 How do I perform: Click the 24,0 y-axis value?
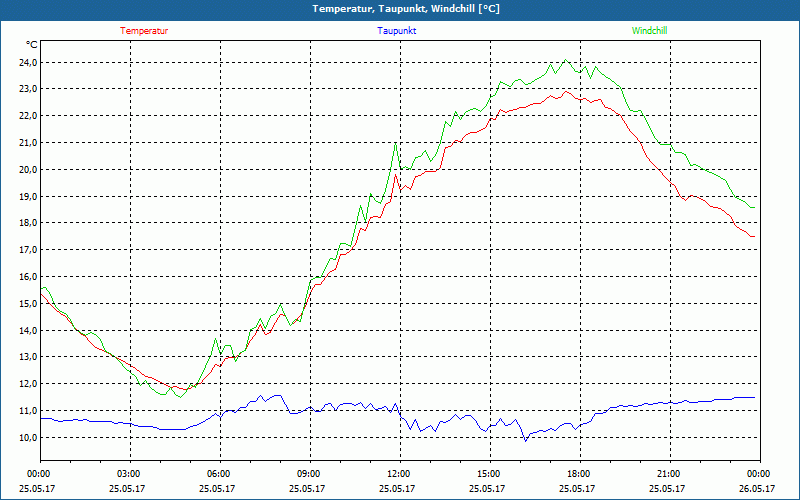pos(28,62)
